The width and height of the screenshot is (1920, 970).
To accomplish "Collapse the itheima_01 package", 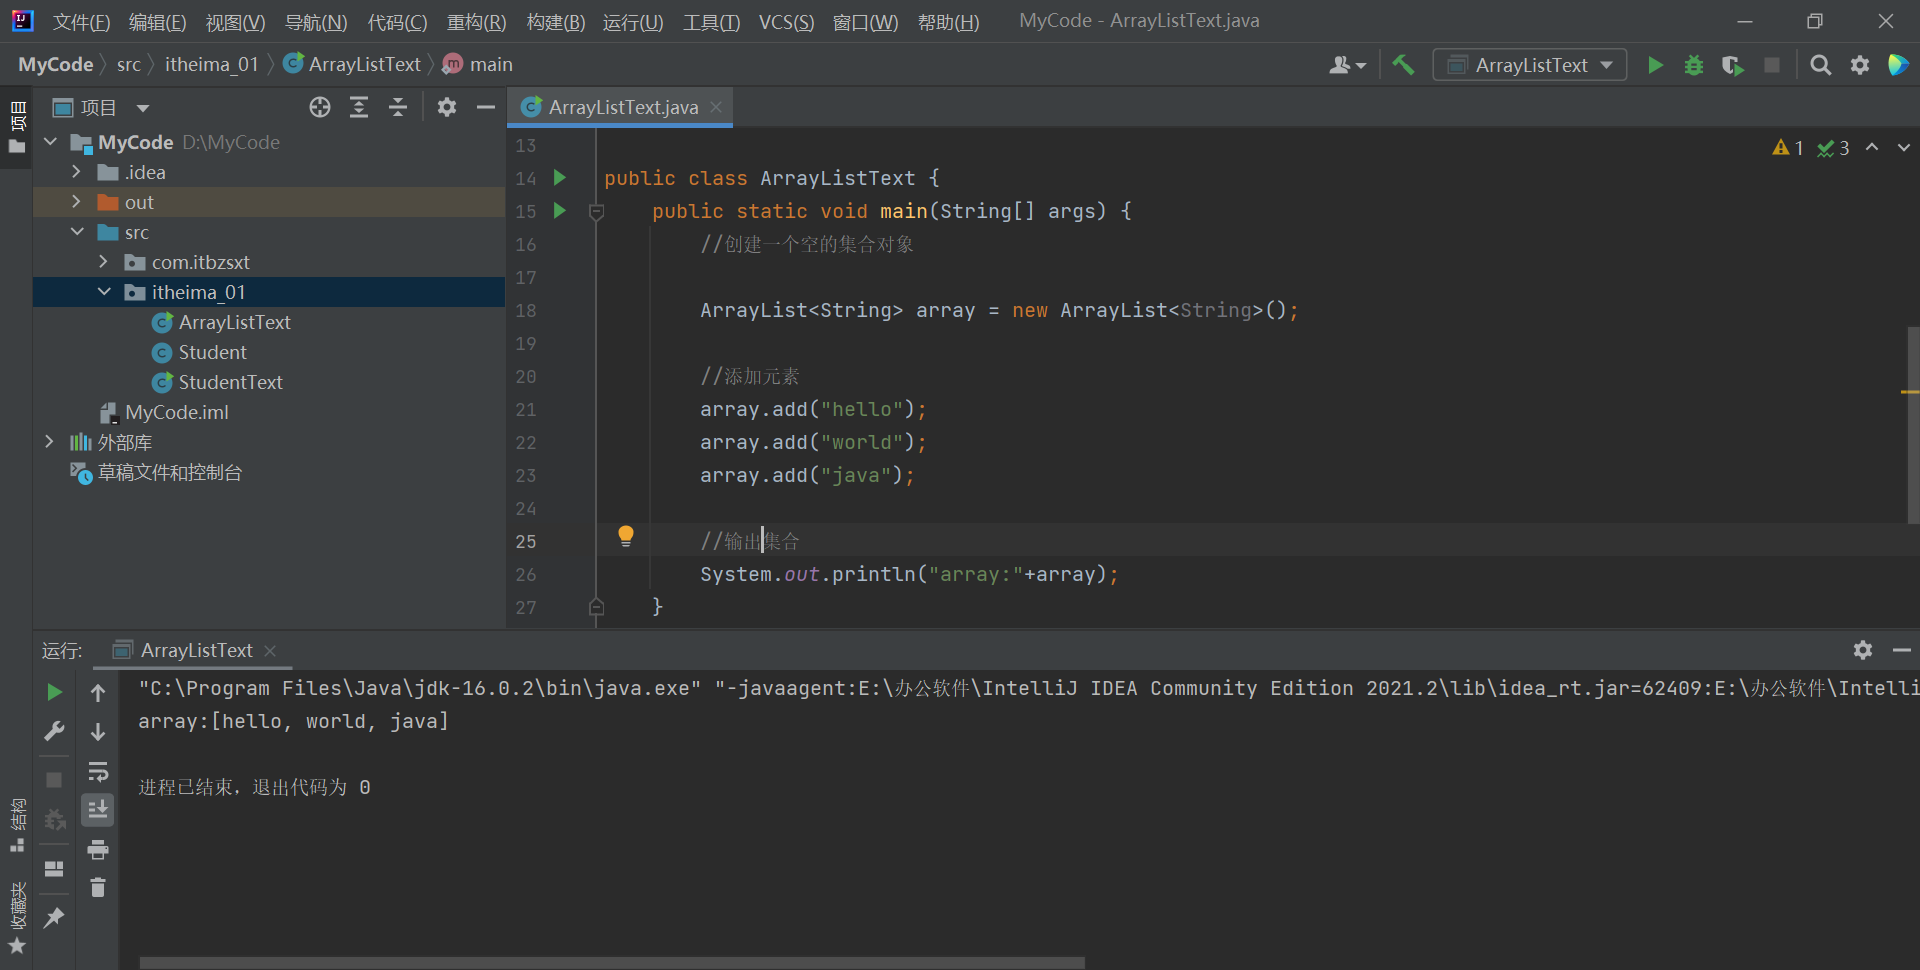I will [x=104, y=292].
